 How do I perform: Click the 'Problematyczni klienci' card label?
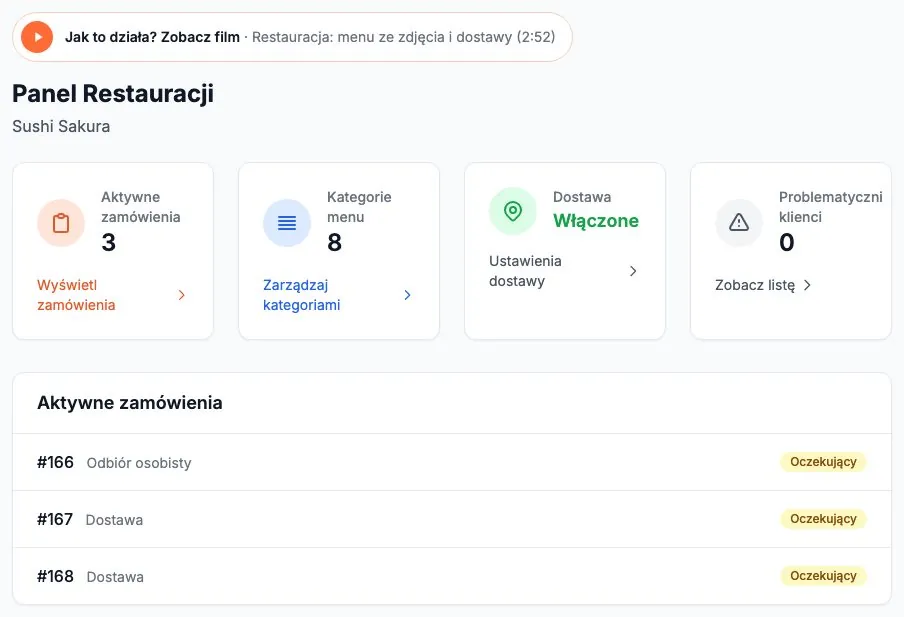(831, 207)
